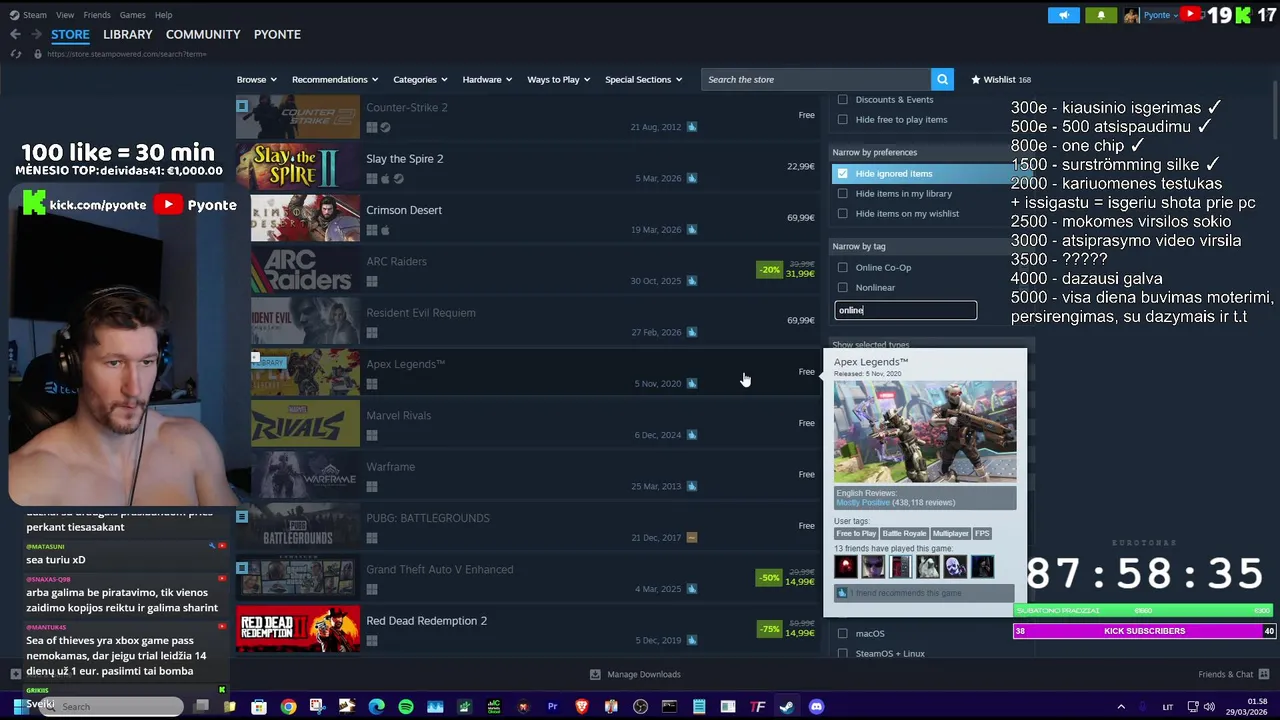Expand the Browse dropdown
Screen dimensions: 1280x720
click(x=257, y=79)
